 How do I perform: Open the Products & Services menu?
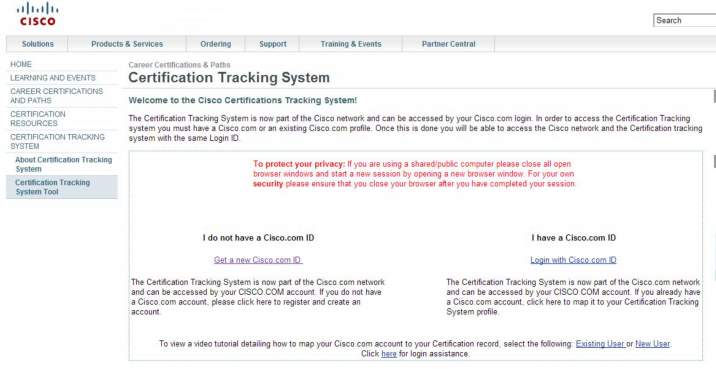[127, 44]
